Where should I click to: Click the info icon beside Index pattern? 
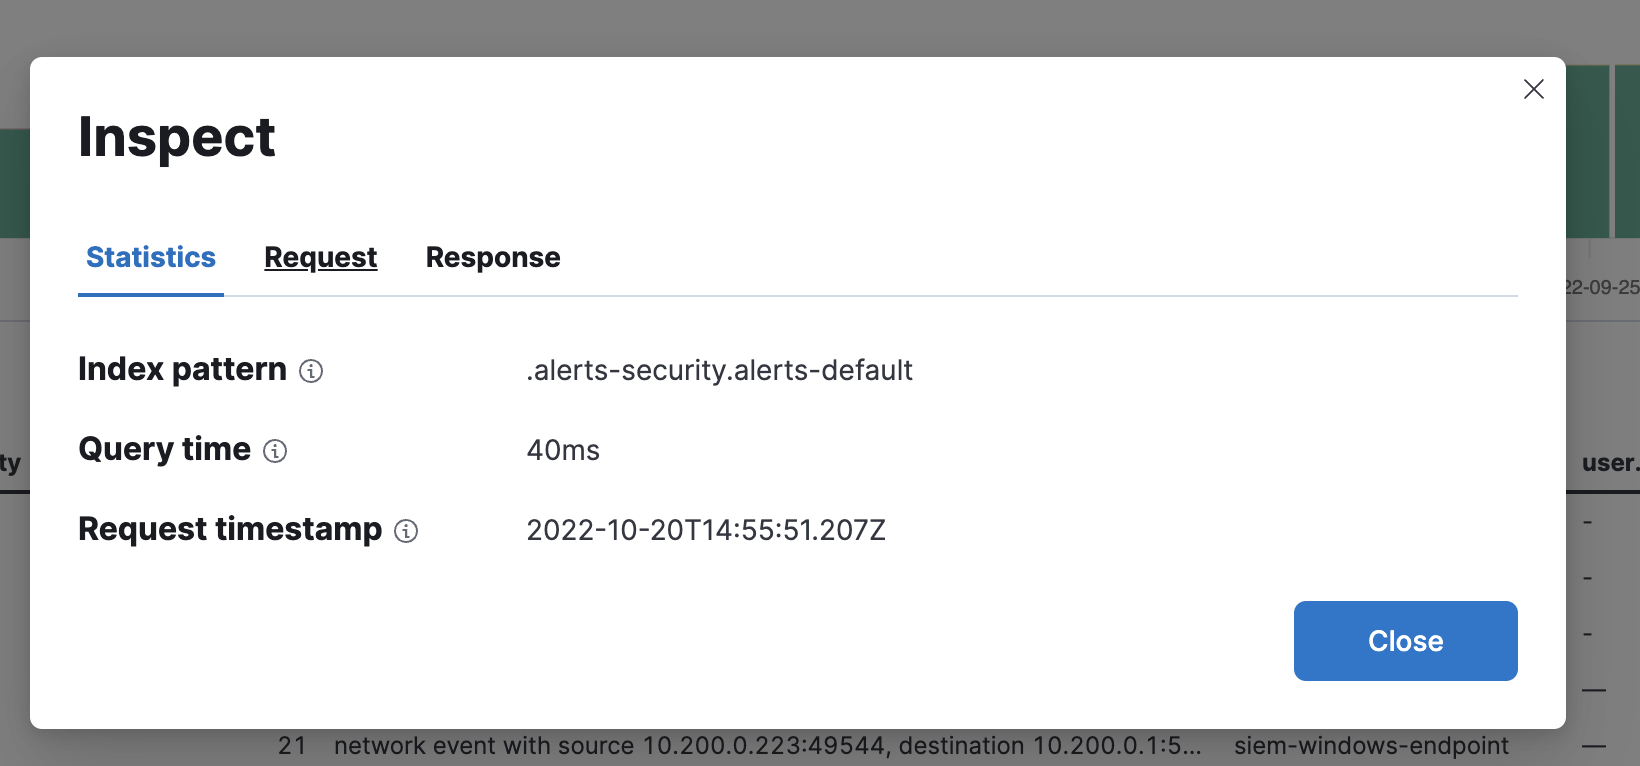point(312,371)
